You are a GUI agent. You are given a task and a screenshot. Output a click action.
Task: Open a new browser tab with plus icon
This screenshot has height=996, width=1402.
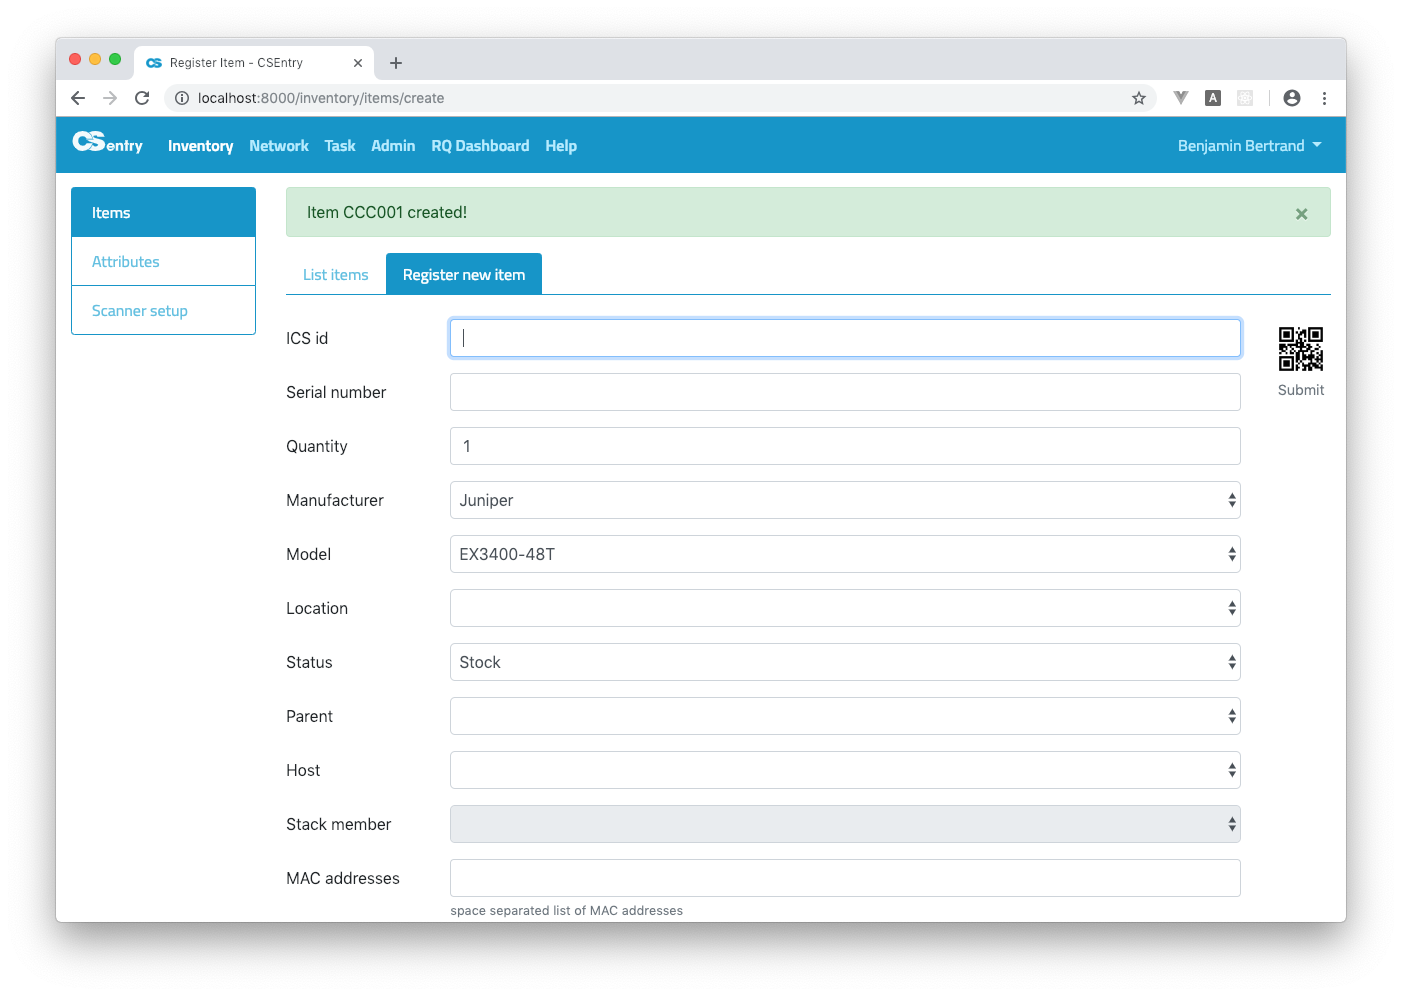click(x=396, y=63)
